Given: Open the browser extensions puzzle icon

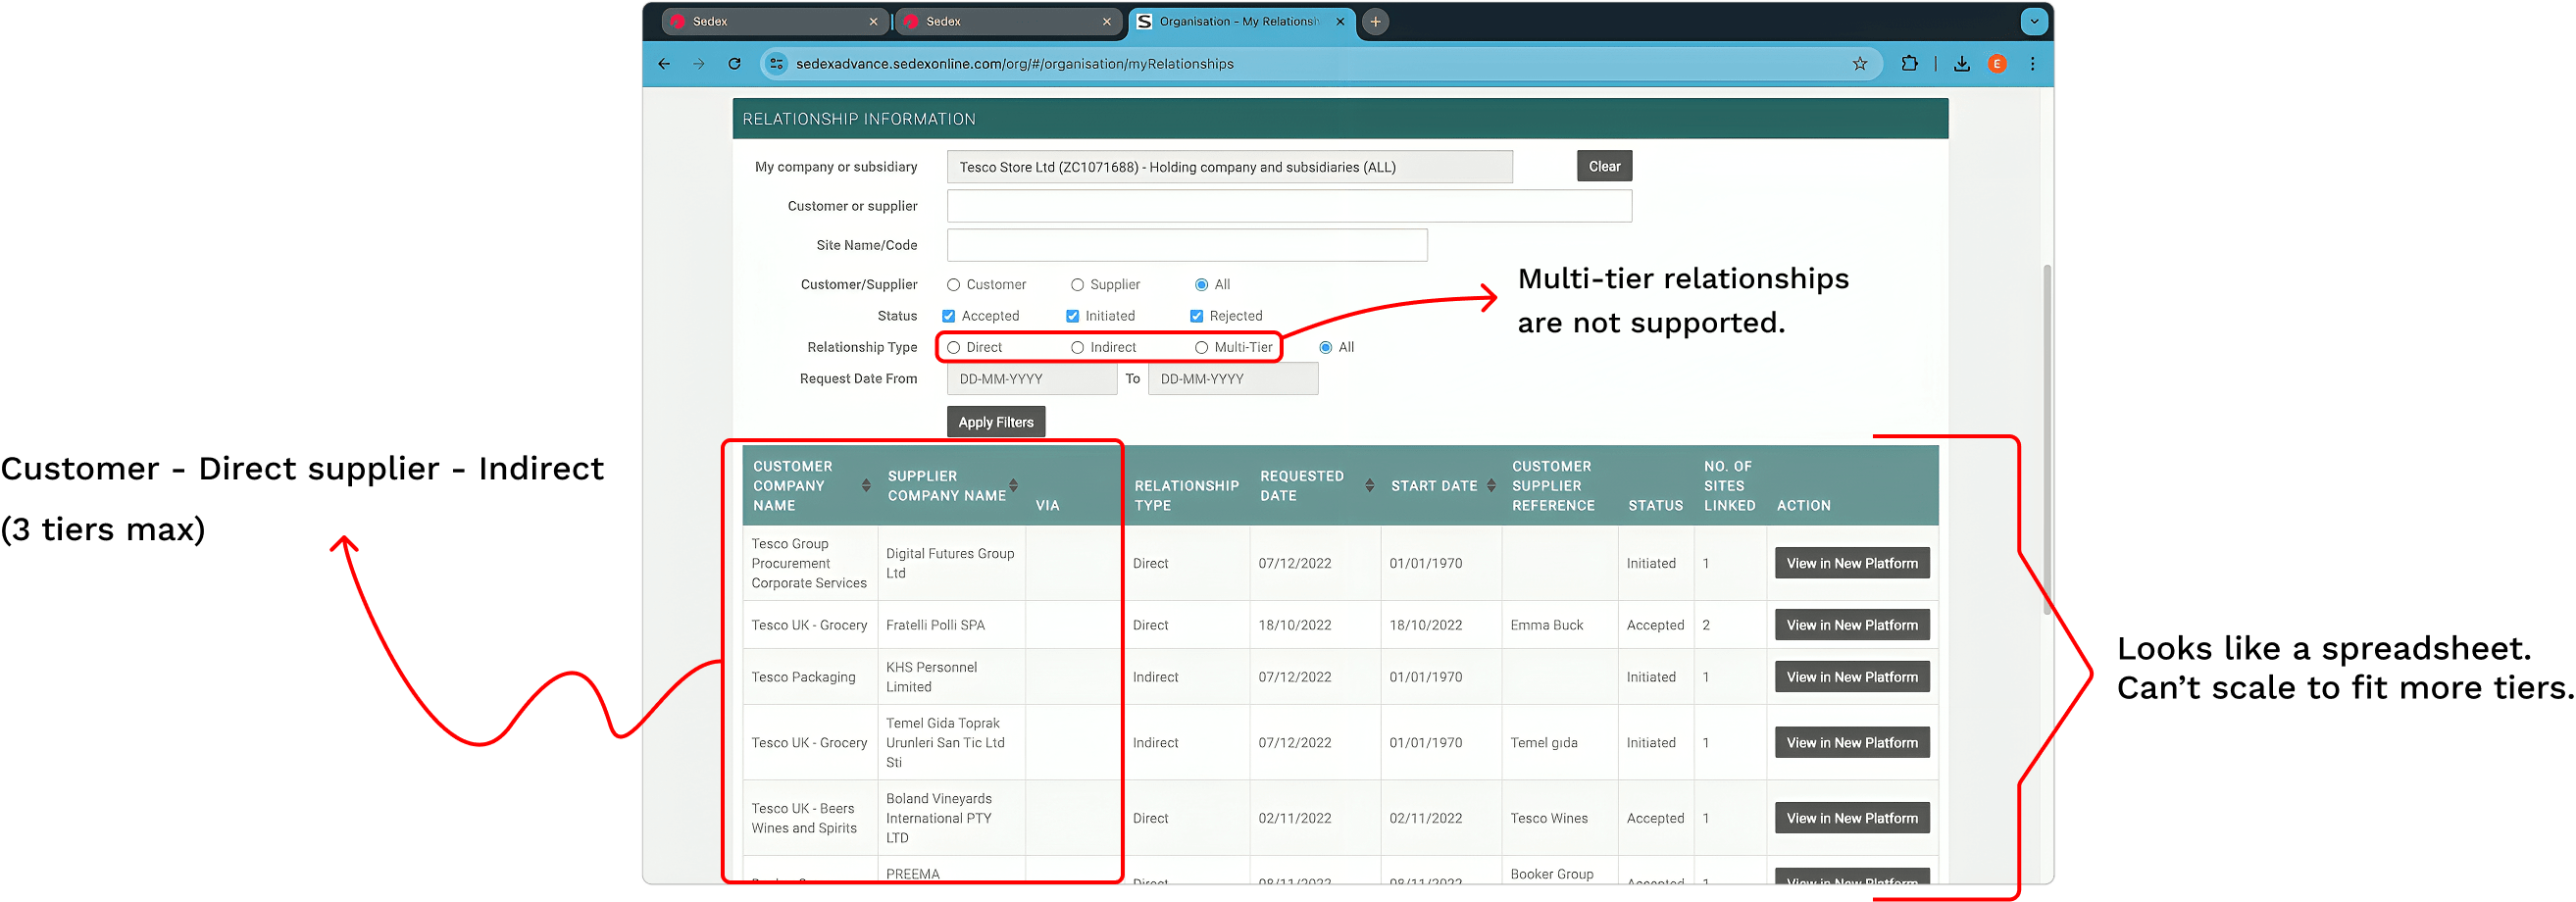Looking at the screenshot, I should (x=1909, y=64).
